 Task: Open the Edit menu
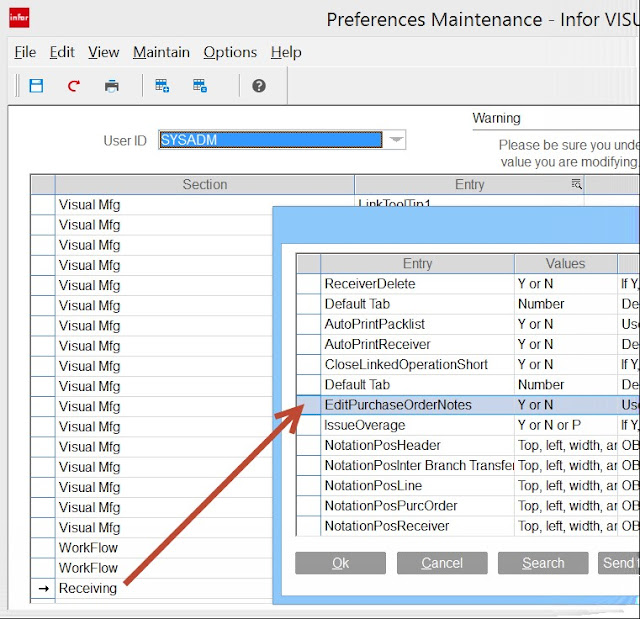point(62,52)
